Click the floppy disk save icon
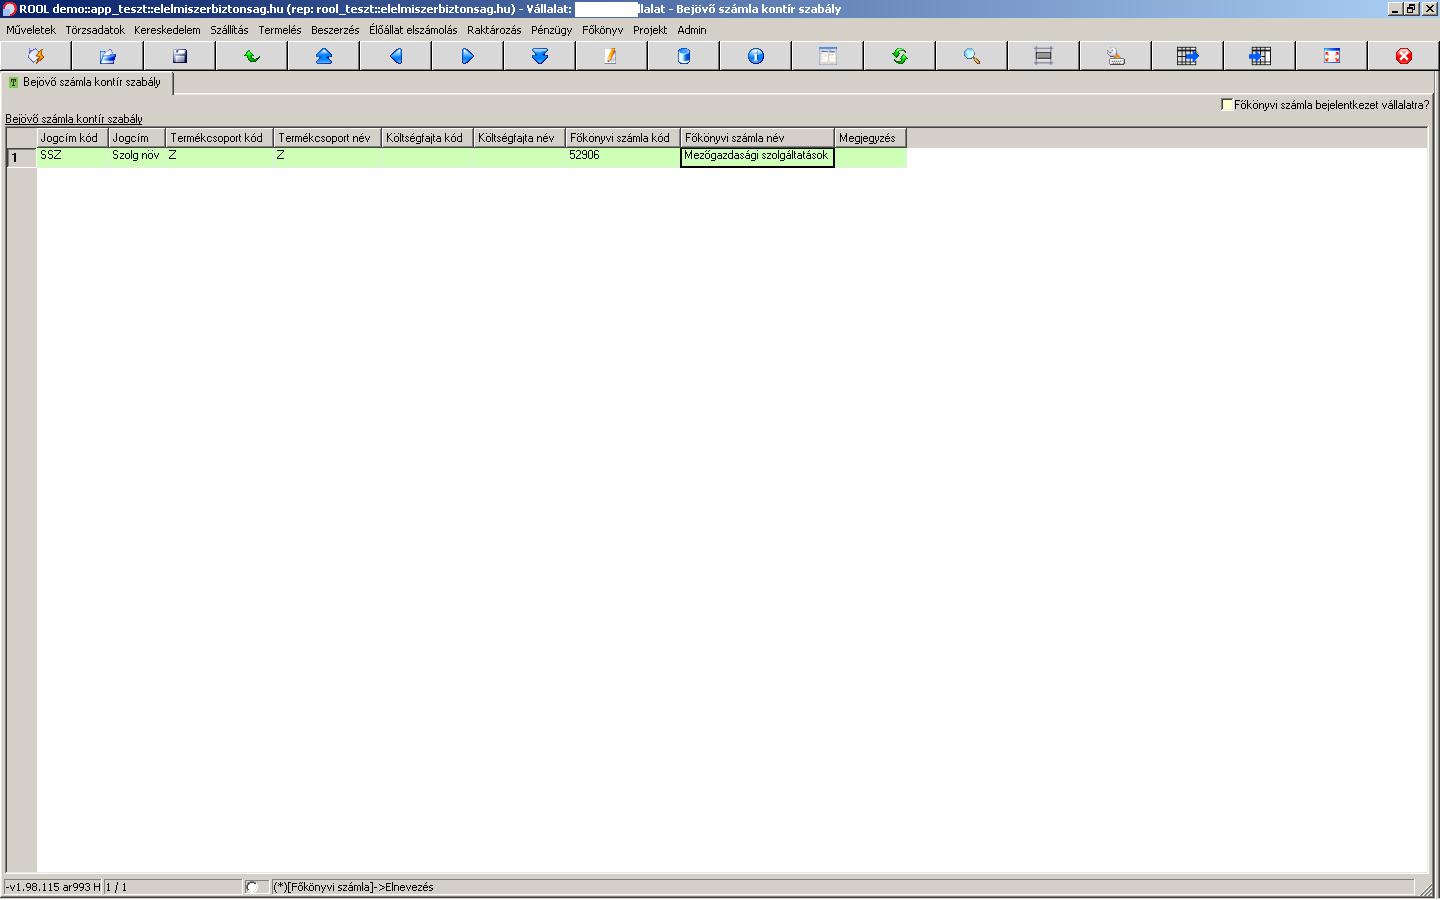The height and width of the screenshot is (900, 1440). 180,56
